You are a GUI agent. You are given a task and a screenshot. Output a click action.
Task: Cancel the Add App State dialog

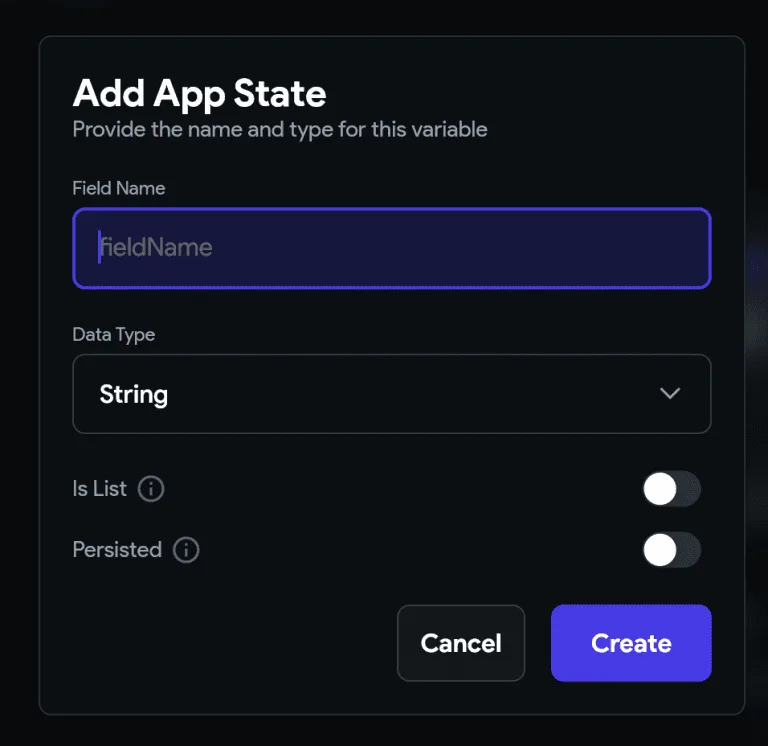(x=461, y=643)
